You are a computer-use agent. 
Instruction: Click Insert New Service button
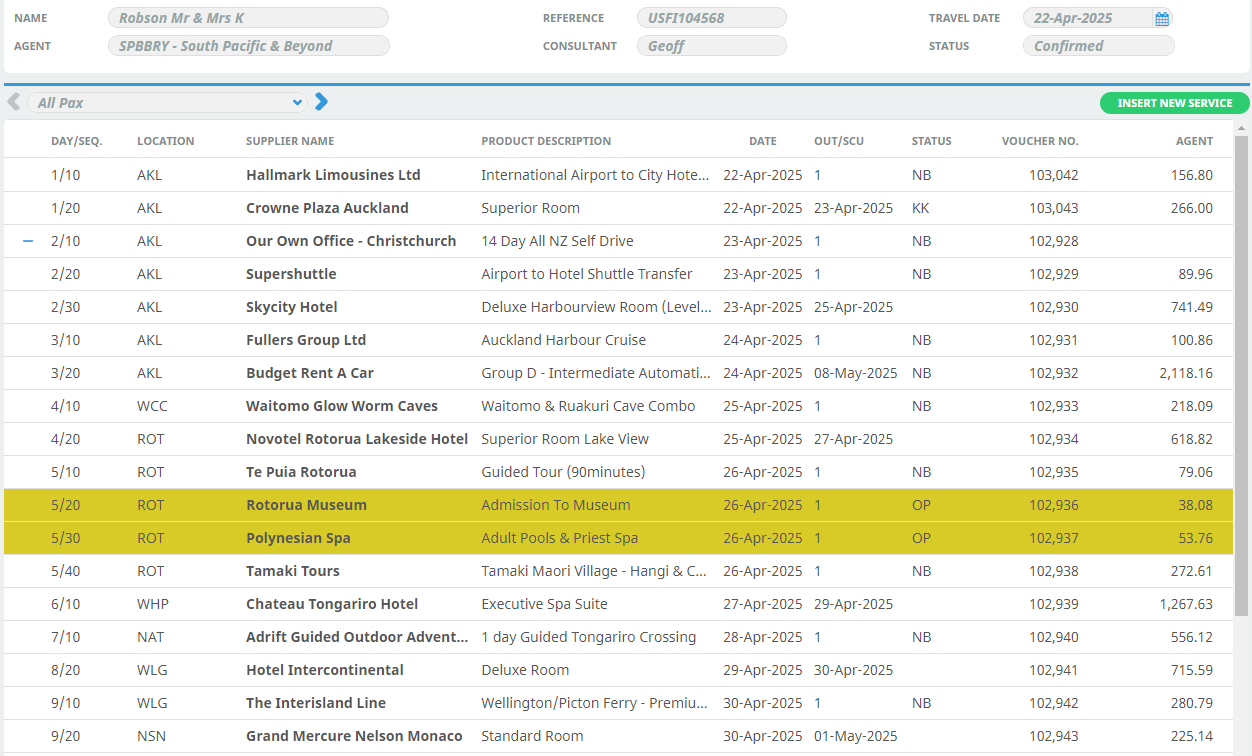[x=1174, y=103]
